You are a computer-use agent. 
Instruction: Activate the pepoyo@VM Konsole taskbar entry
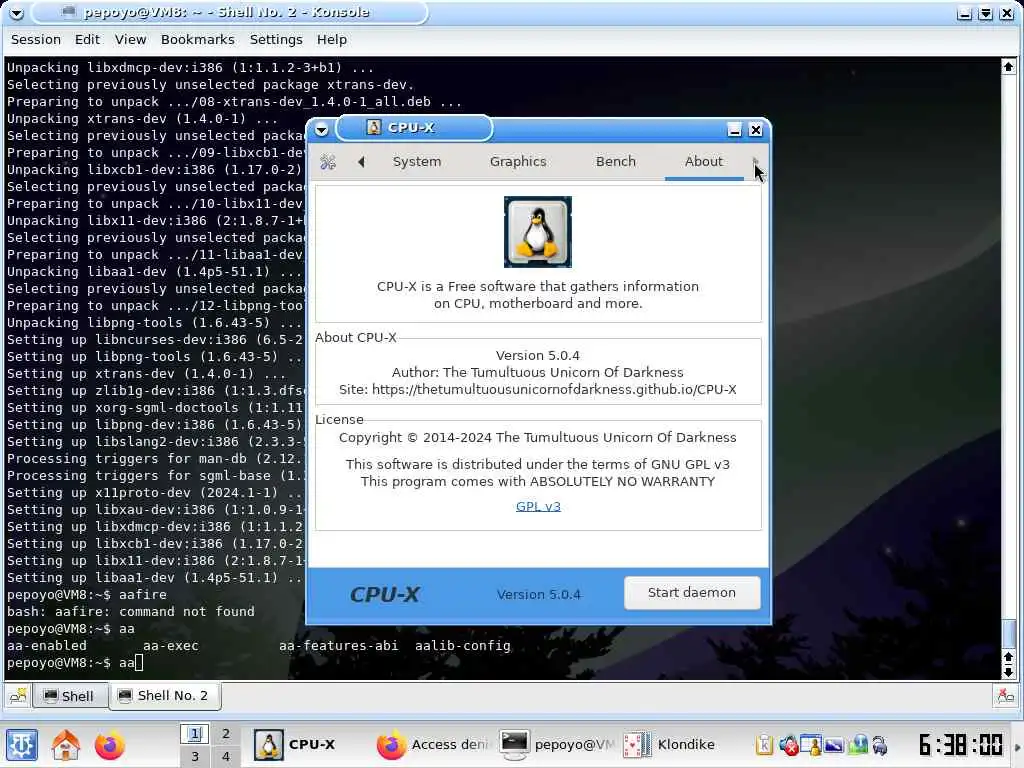(556, 744)
